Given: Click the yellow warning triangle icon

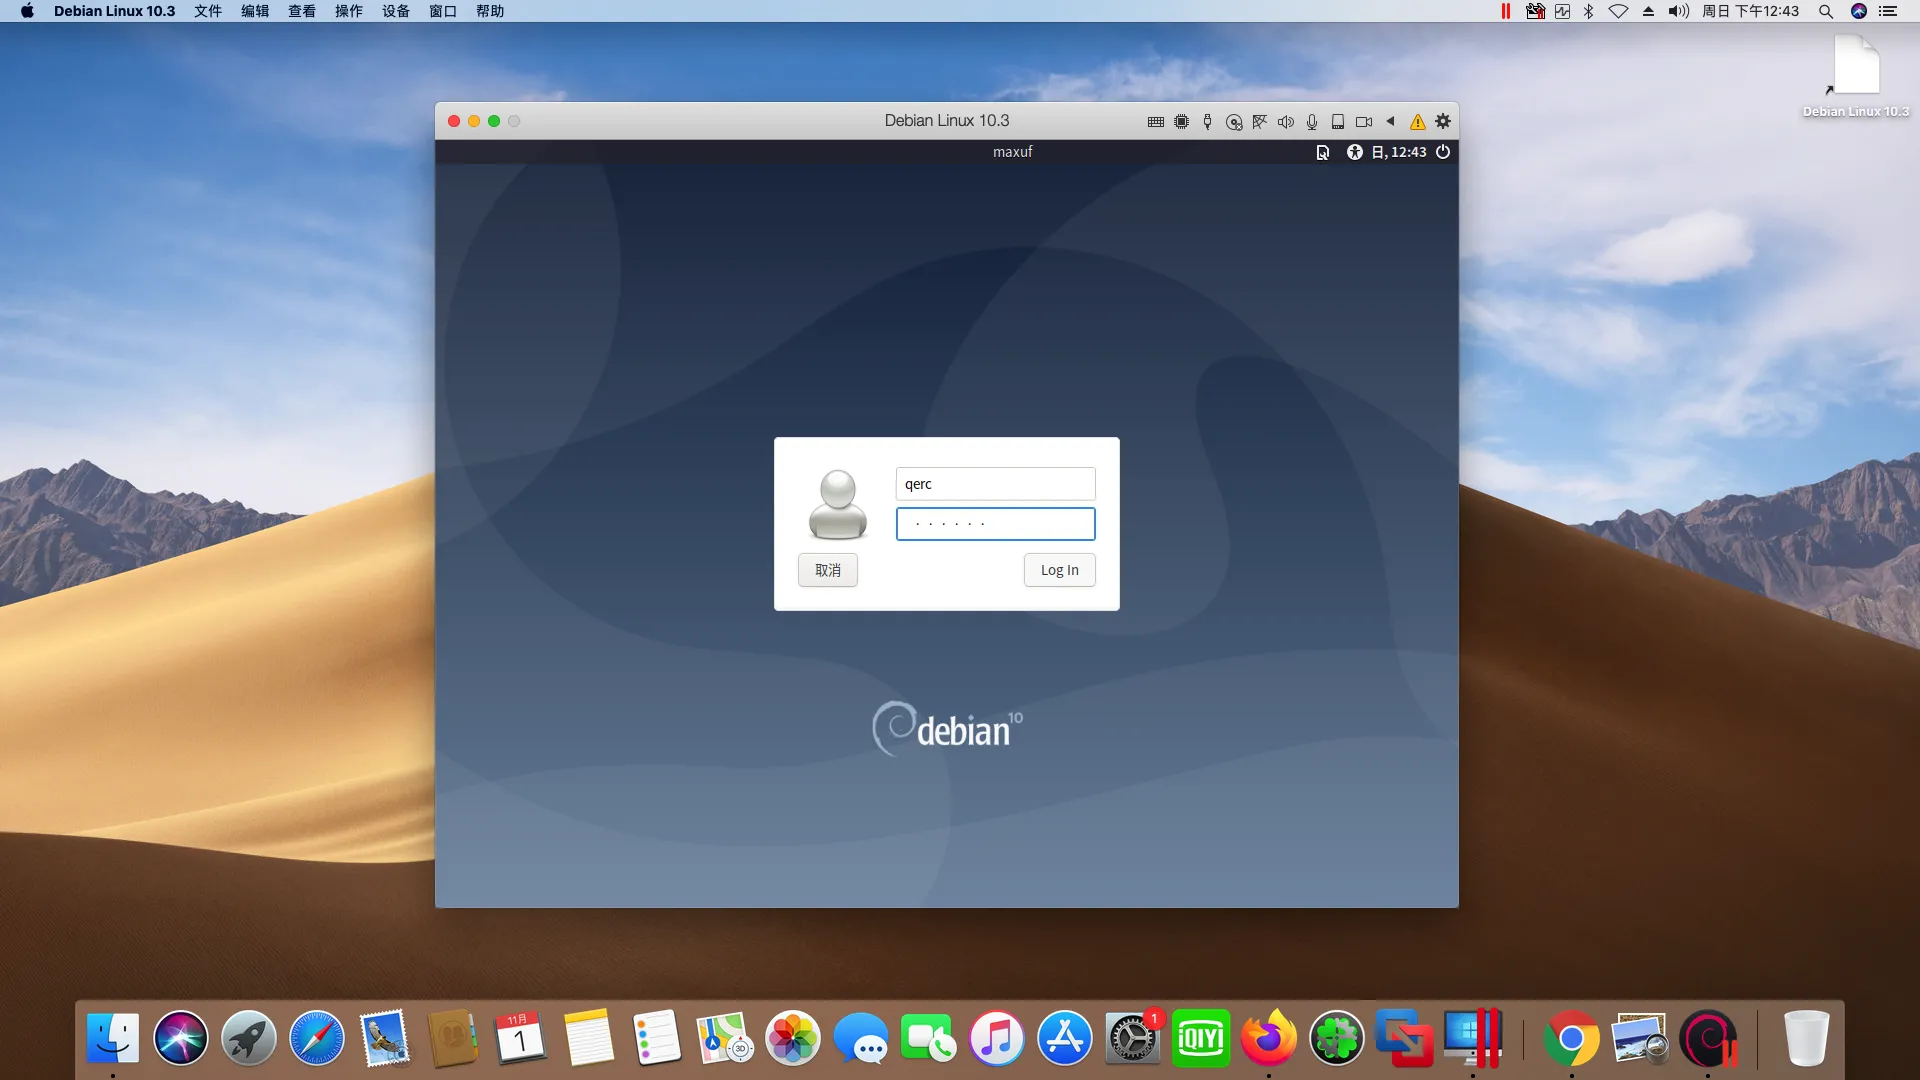Looking at the screenshot, I should tap(1417, 122).
